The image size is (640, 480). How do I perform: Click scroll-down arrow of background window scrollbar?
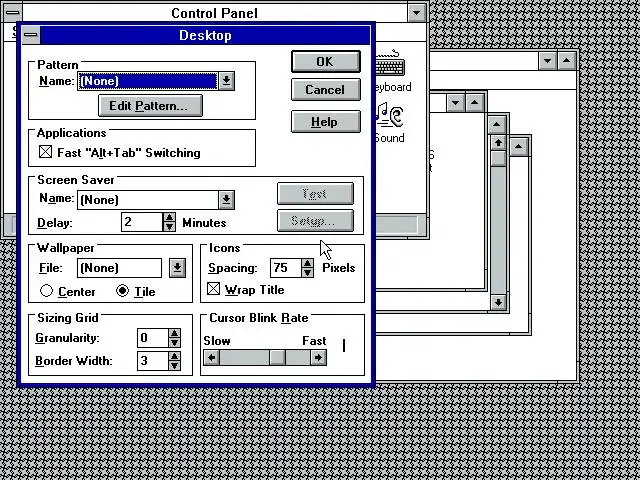click(498, 303)
